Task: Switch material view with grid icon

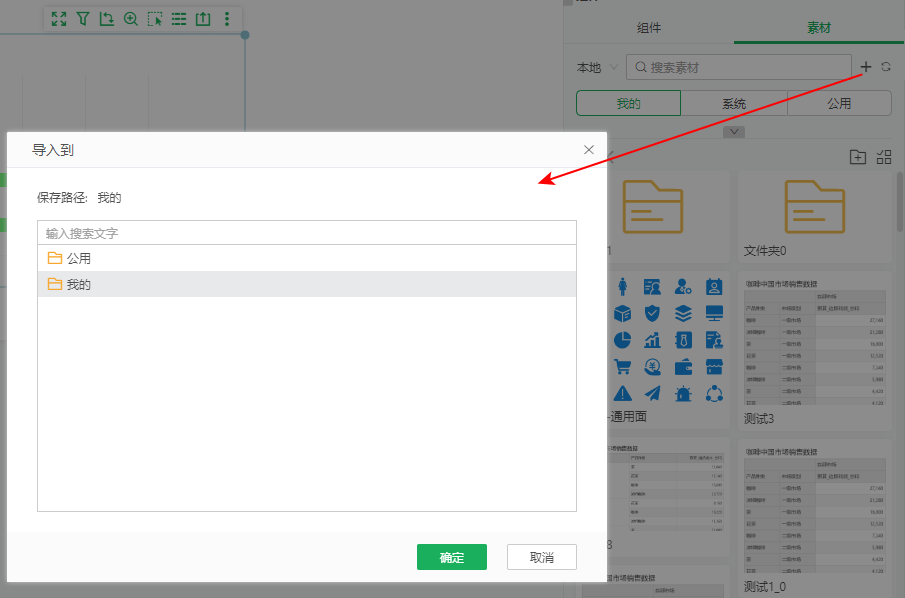Action: 884,157
